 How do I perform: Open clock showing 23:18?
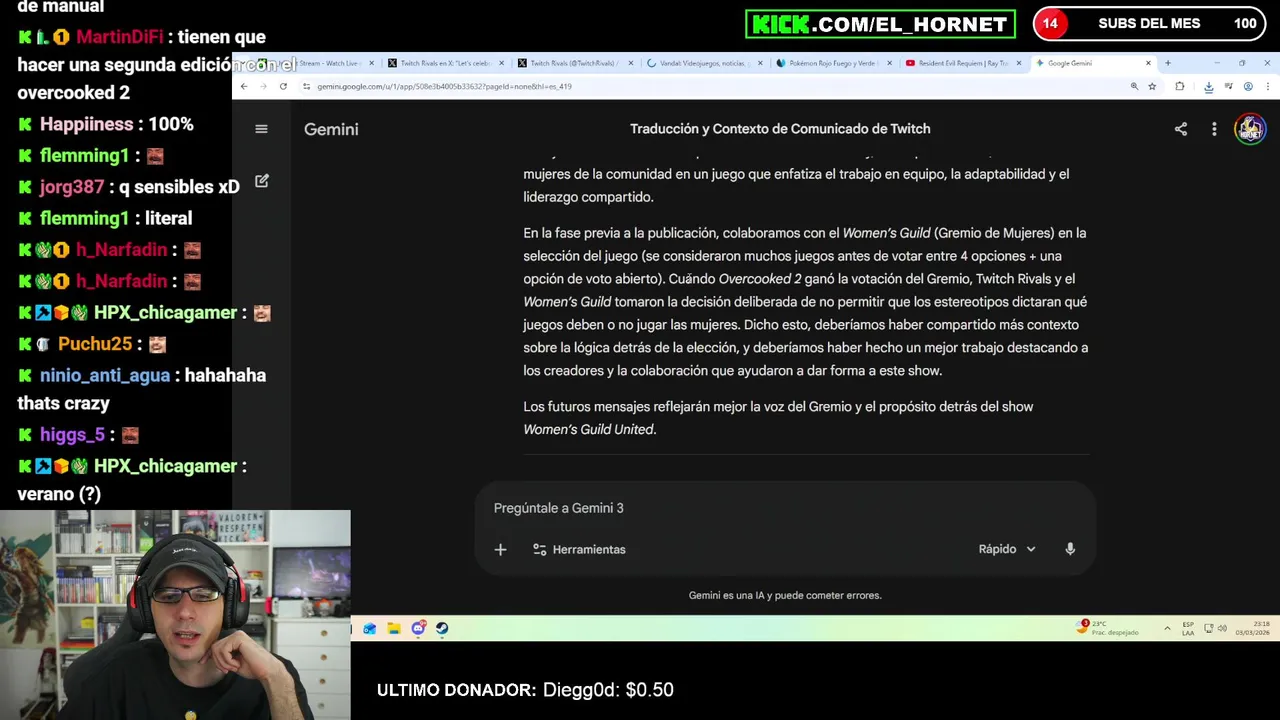1253,628
